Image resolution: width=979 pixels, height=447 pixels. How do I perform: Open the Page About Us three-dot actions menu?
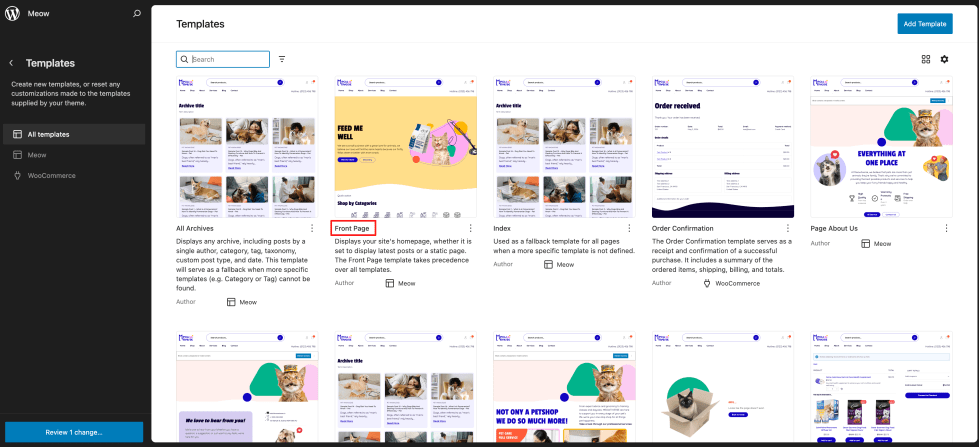coord(947,228)
